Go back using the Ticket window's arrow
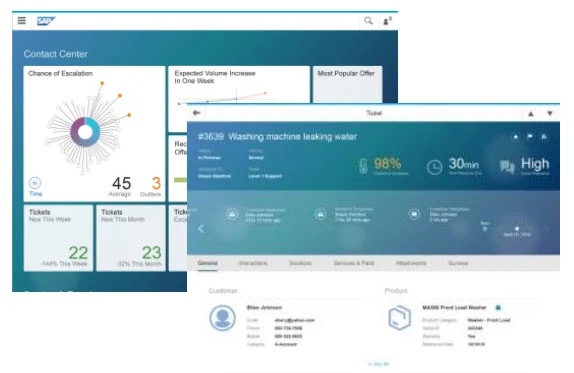 [x=197, y=113]
